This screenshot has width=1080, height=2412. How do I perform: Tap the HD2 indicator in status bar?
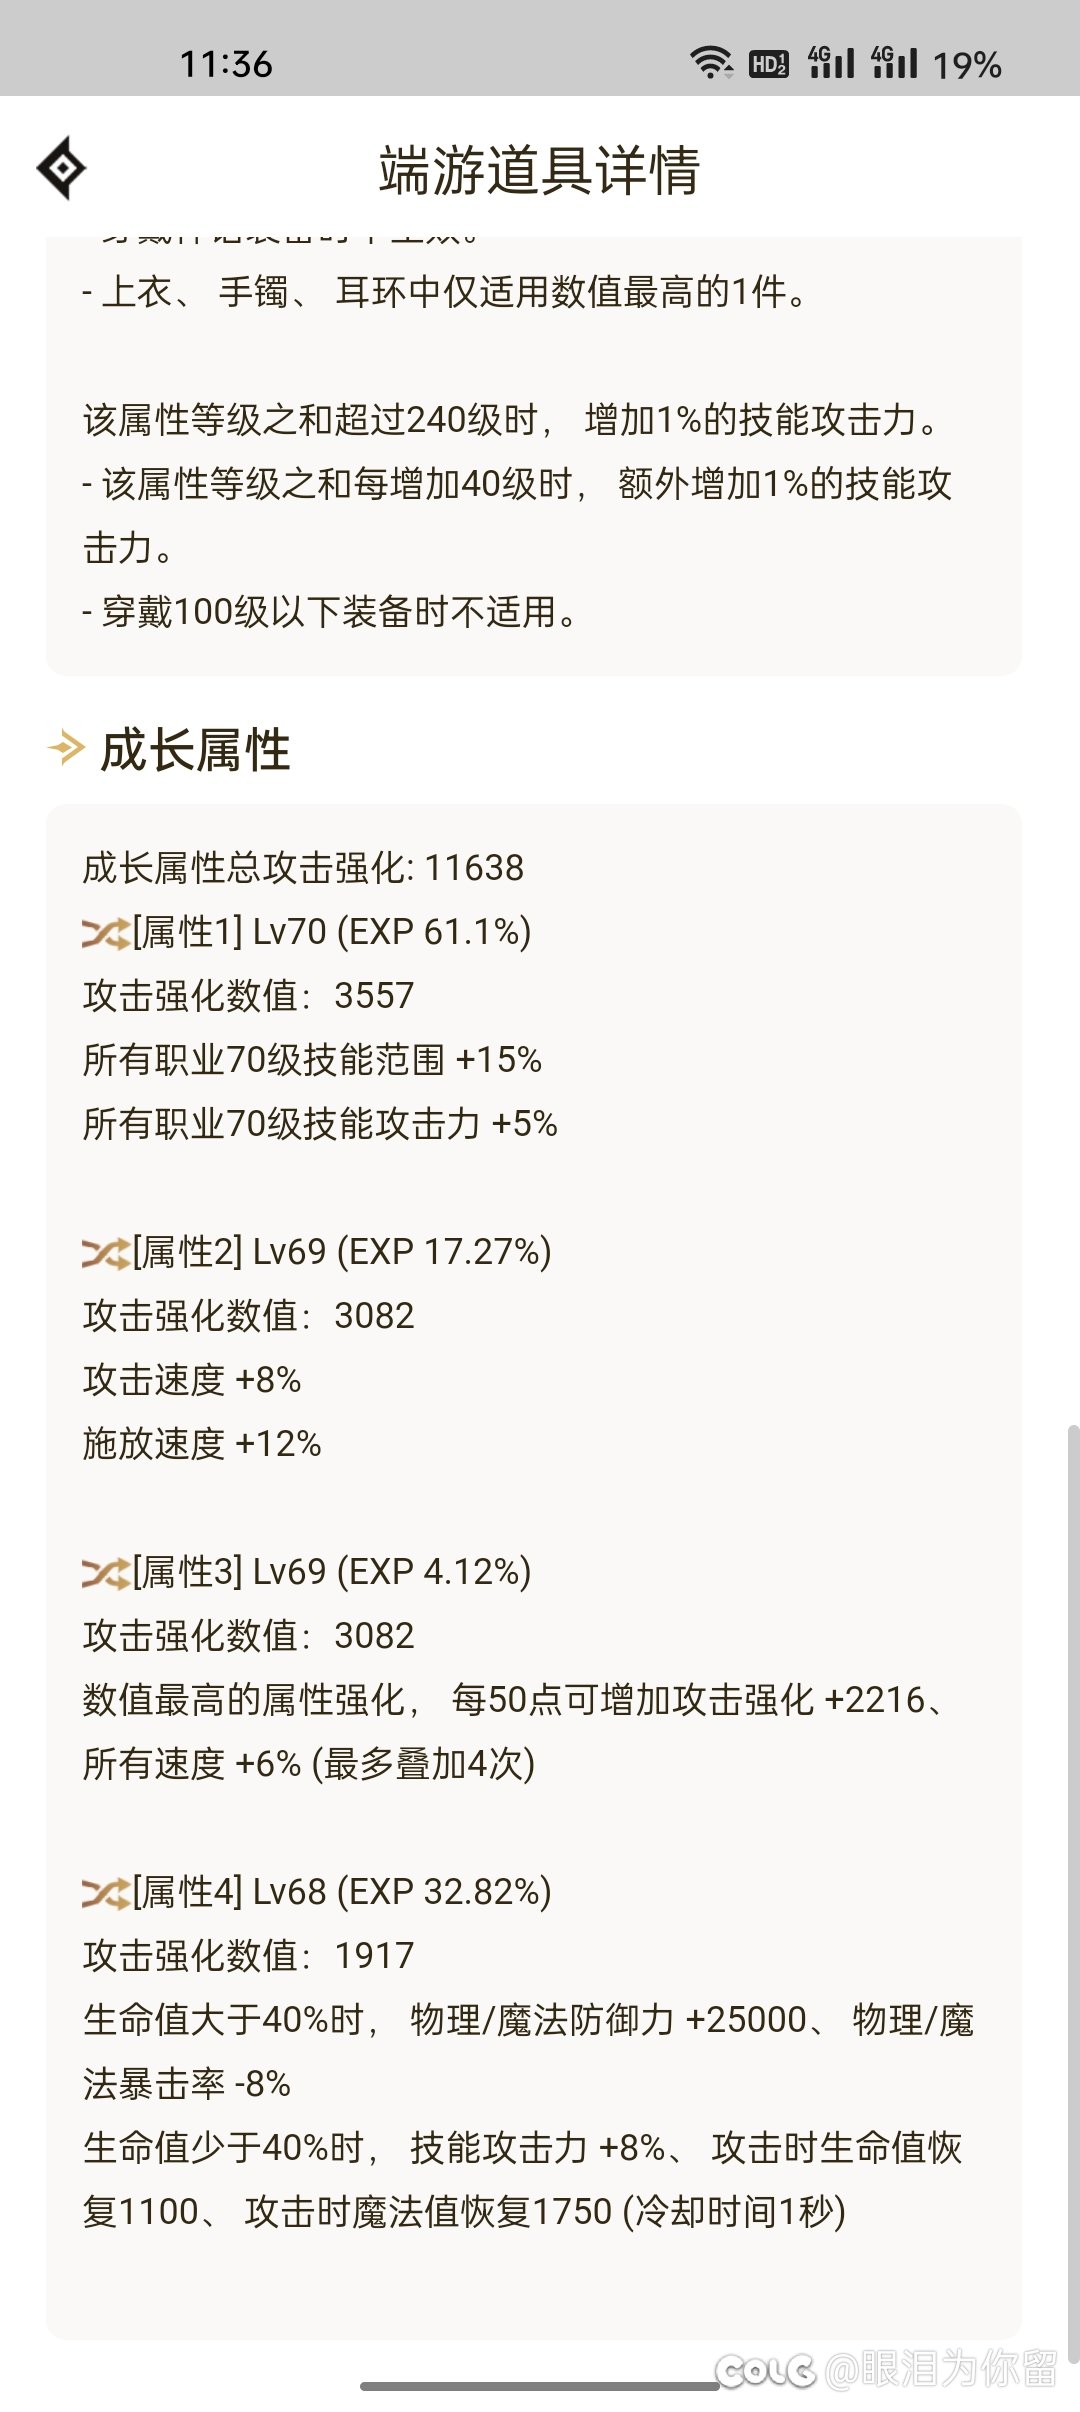pyautogui.click(x=769, y=64)
